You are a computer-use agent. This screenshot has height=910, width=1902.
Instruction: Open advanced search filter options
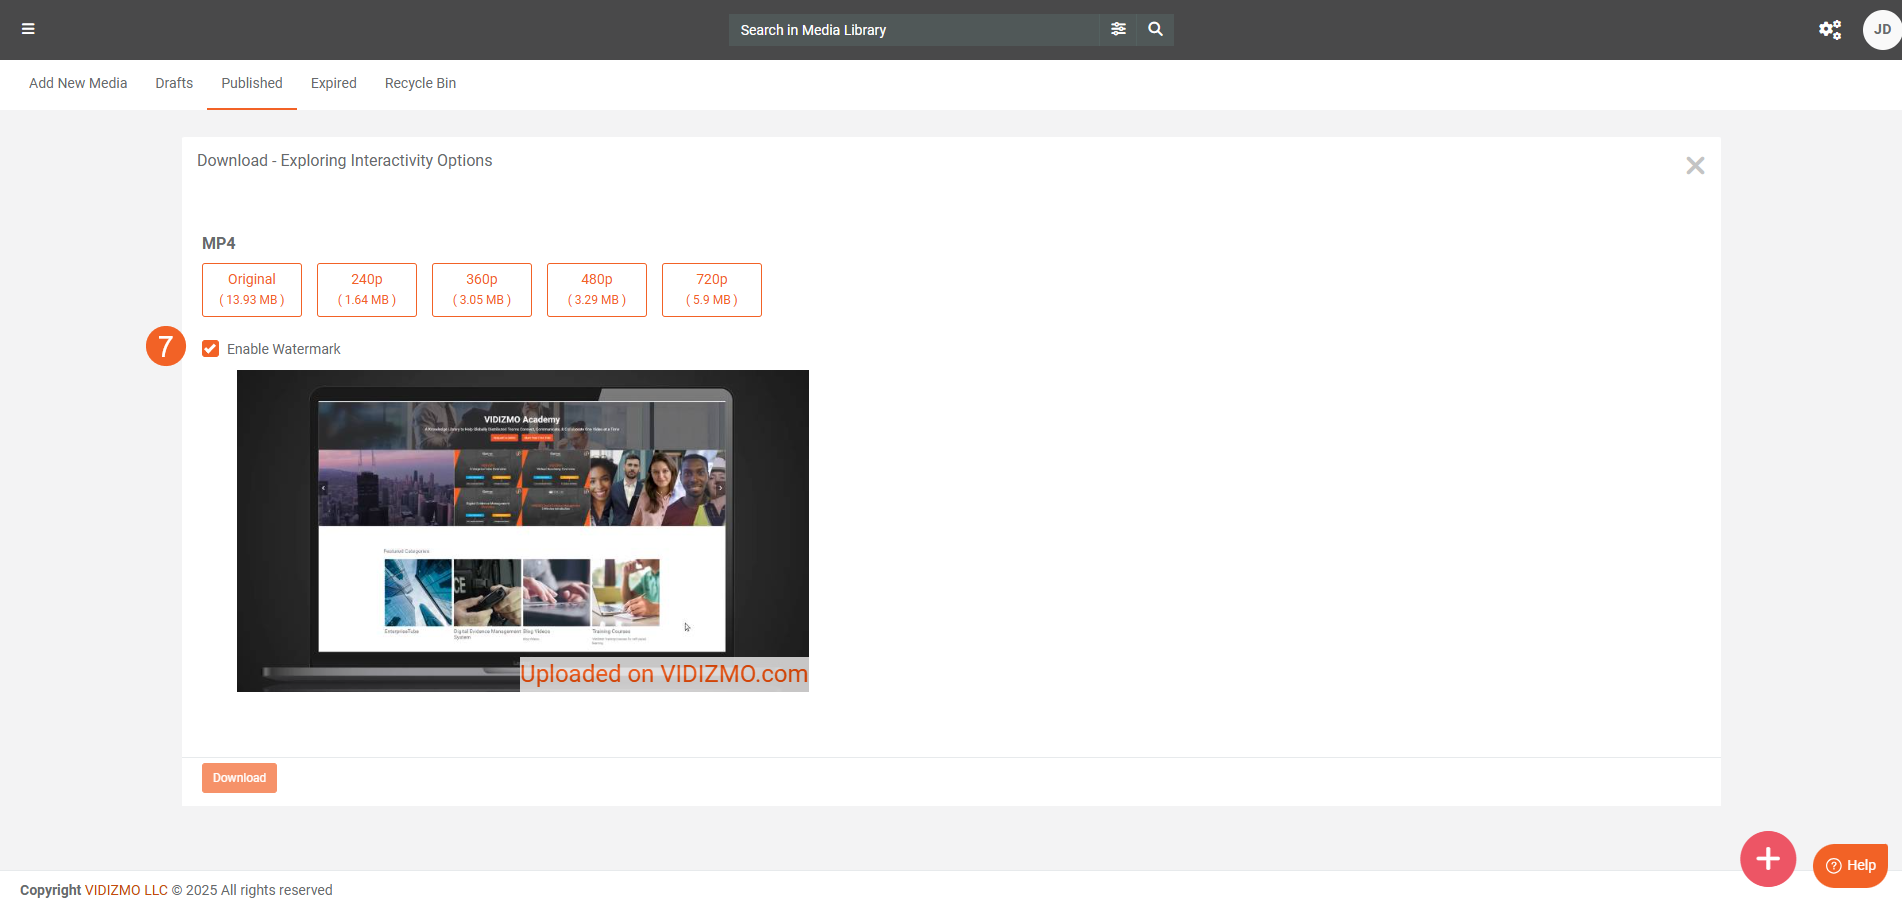(1118, 29)
